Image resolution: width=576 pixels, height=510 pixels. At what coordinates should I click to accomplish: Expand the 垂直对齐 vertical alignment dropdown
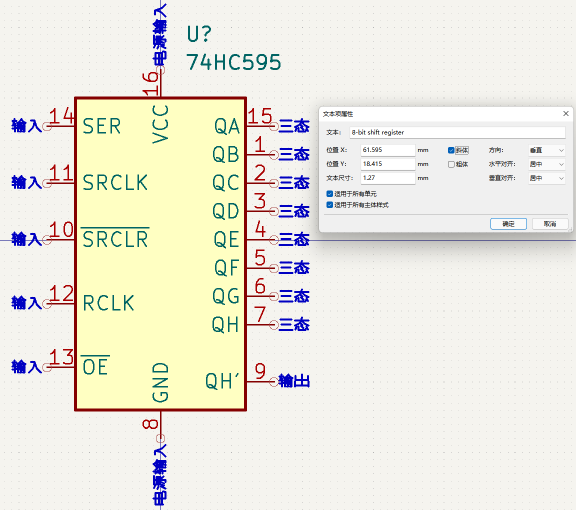click(546, 178)
